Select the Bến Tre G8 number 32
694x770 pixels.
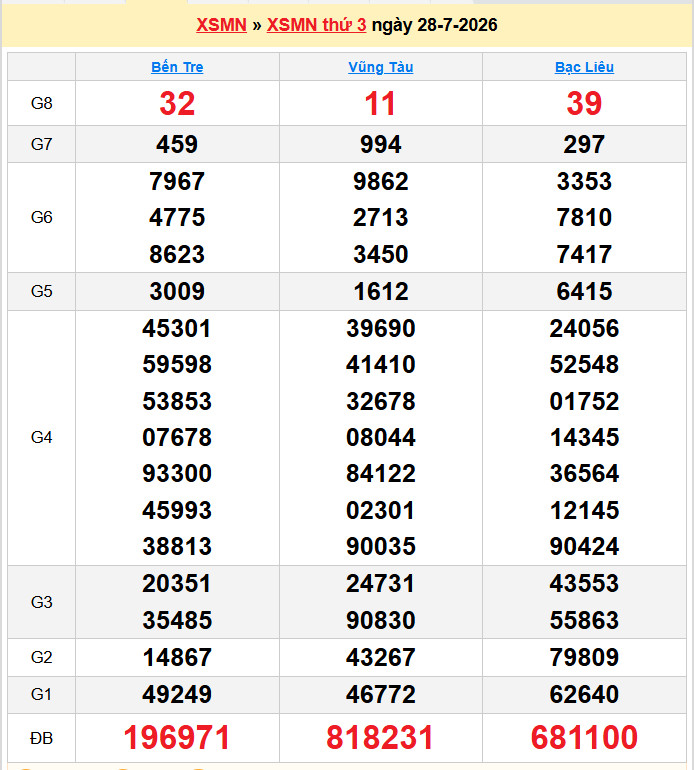177,104
